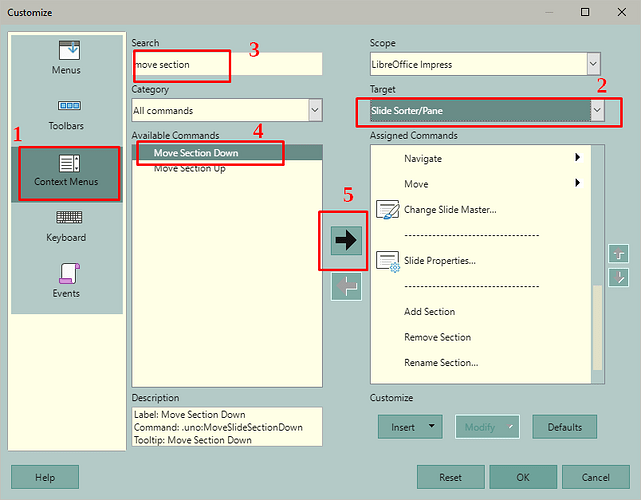Image resolution: width=641 pixels, height=500 pixels.
Task: Confirm with the OK button
Action: click(523, 477)
